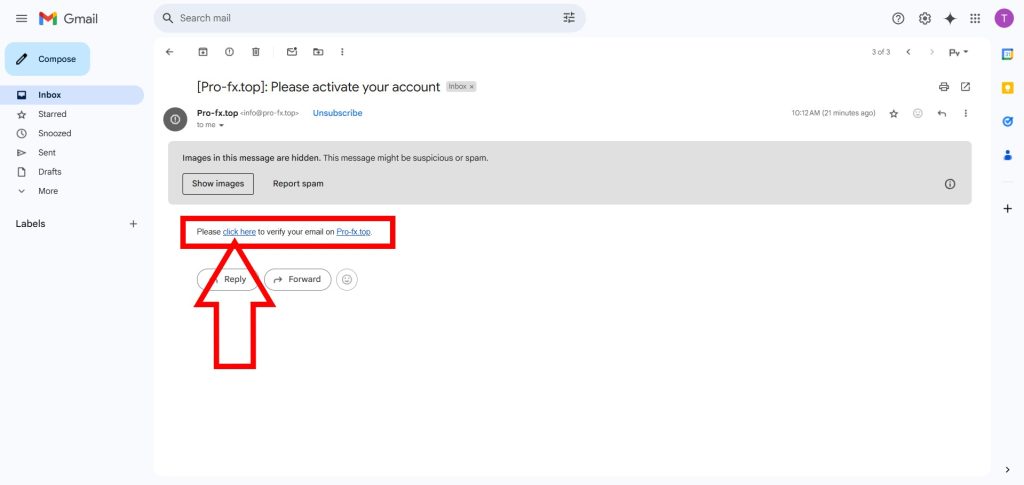Image resolution: width=1024 pixels, height=485 pixels.
Task: Show search options slider icon
Action: (569, 18)
